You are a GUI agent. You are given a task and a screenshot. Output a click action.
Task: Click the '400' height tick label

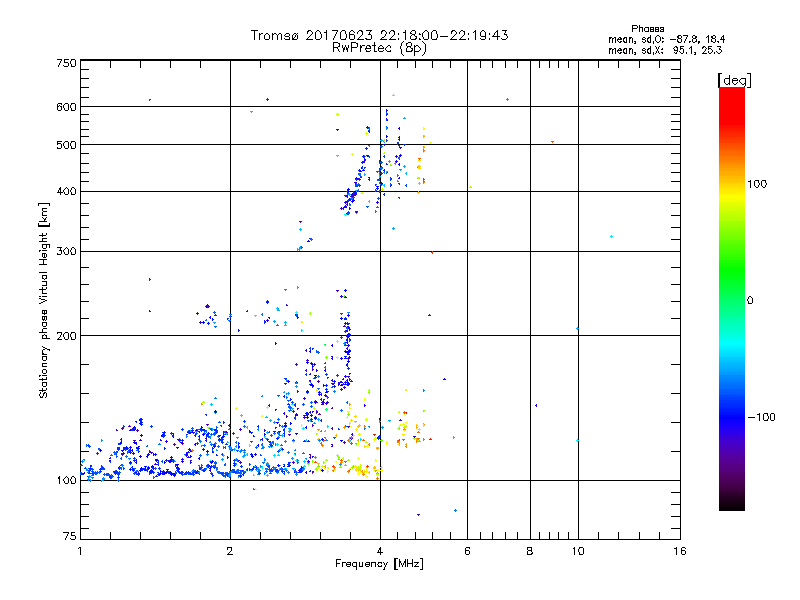[66, 192]
